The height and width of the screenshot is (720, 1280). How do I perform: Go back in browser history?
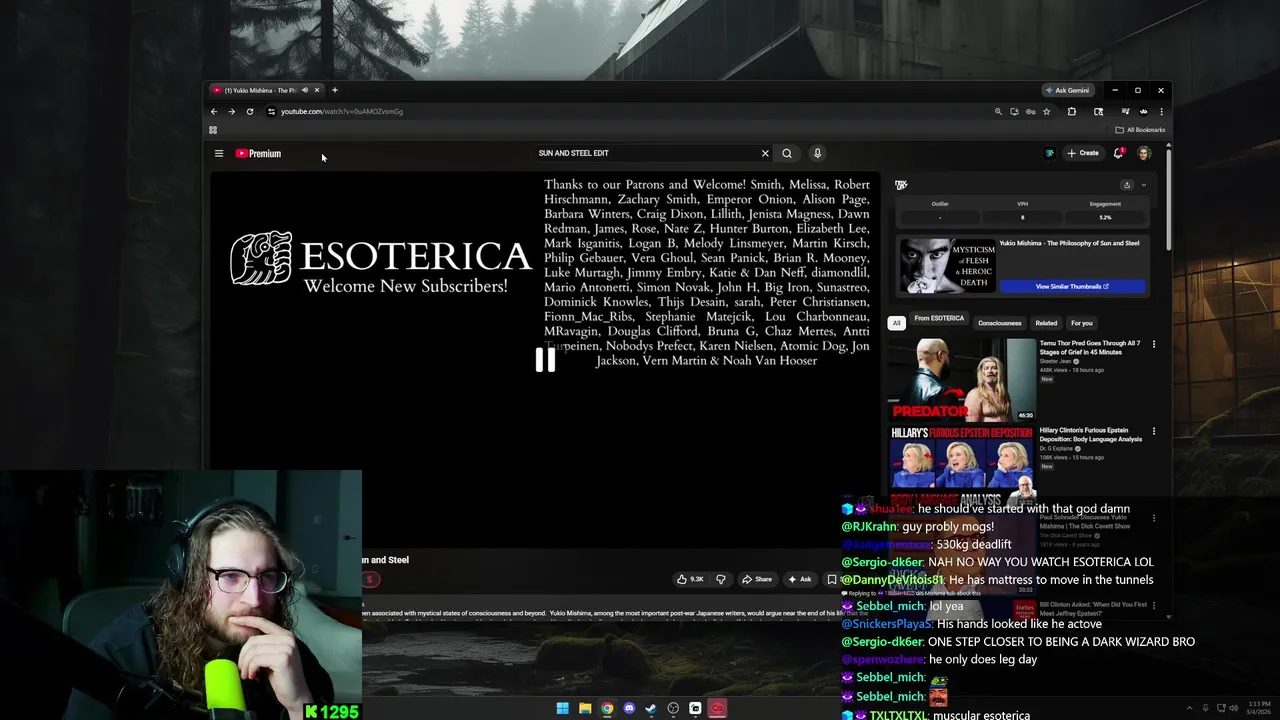pos(214,111)
